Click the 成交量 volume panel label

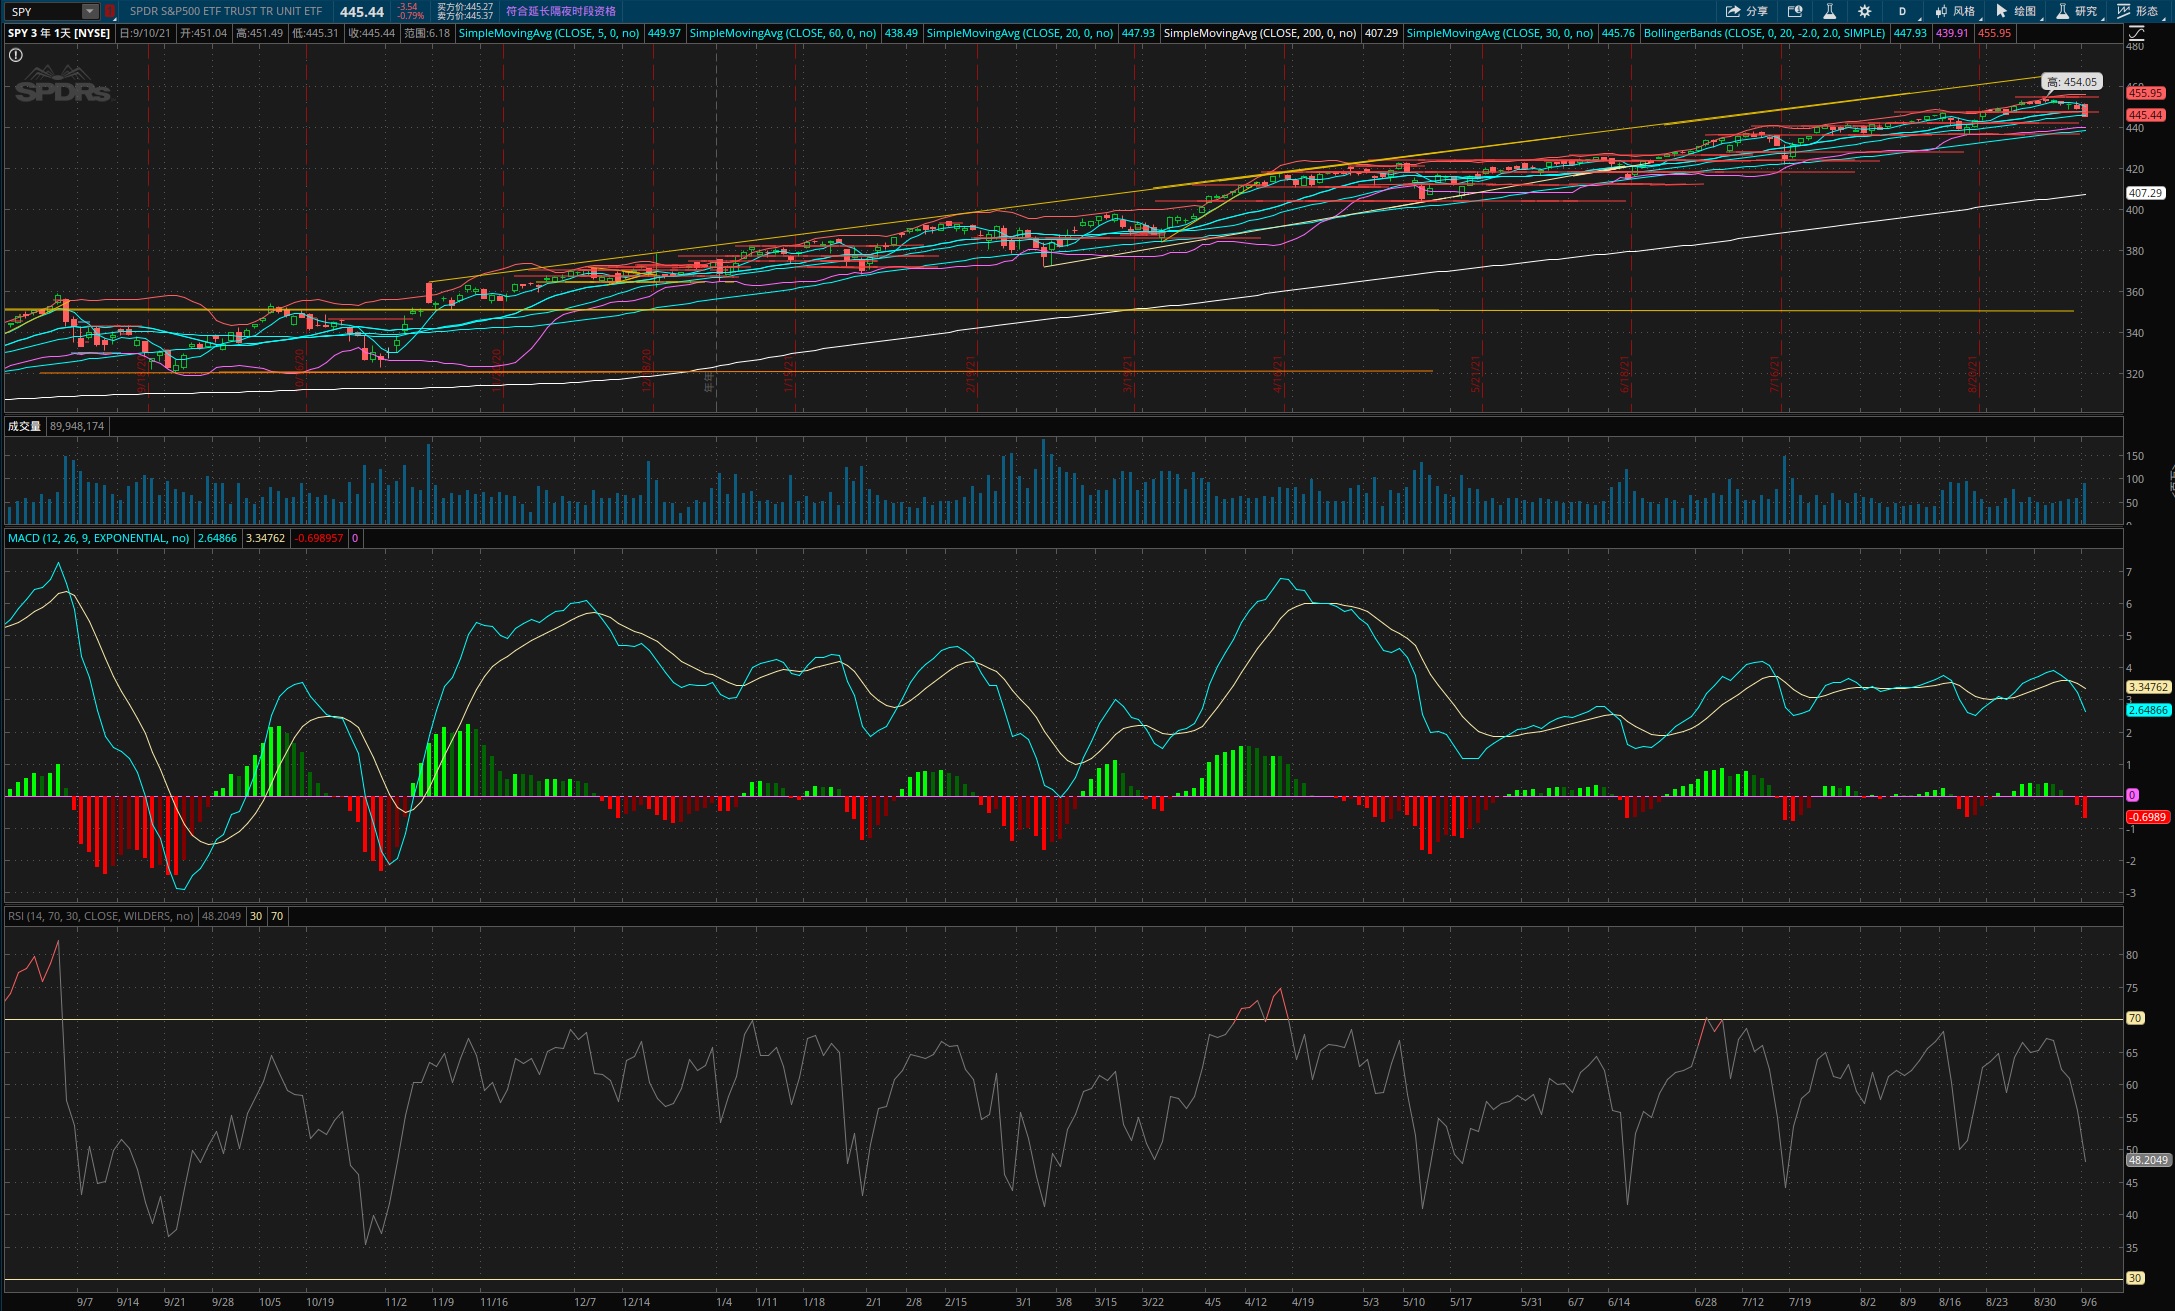tap(24, 426)
